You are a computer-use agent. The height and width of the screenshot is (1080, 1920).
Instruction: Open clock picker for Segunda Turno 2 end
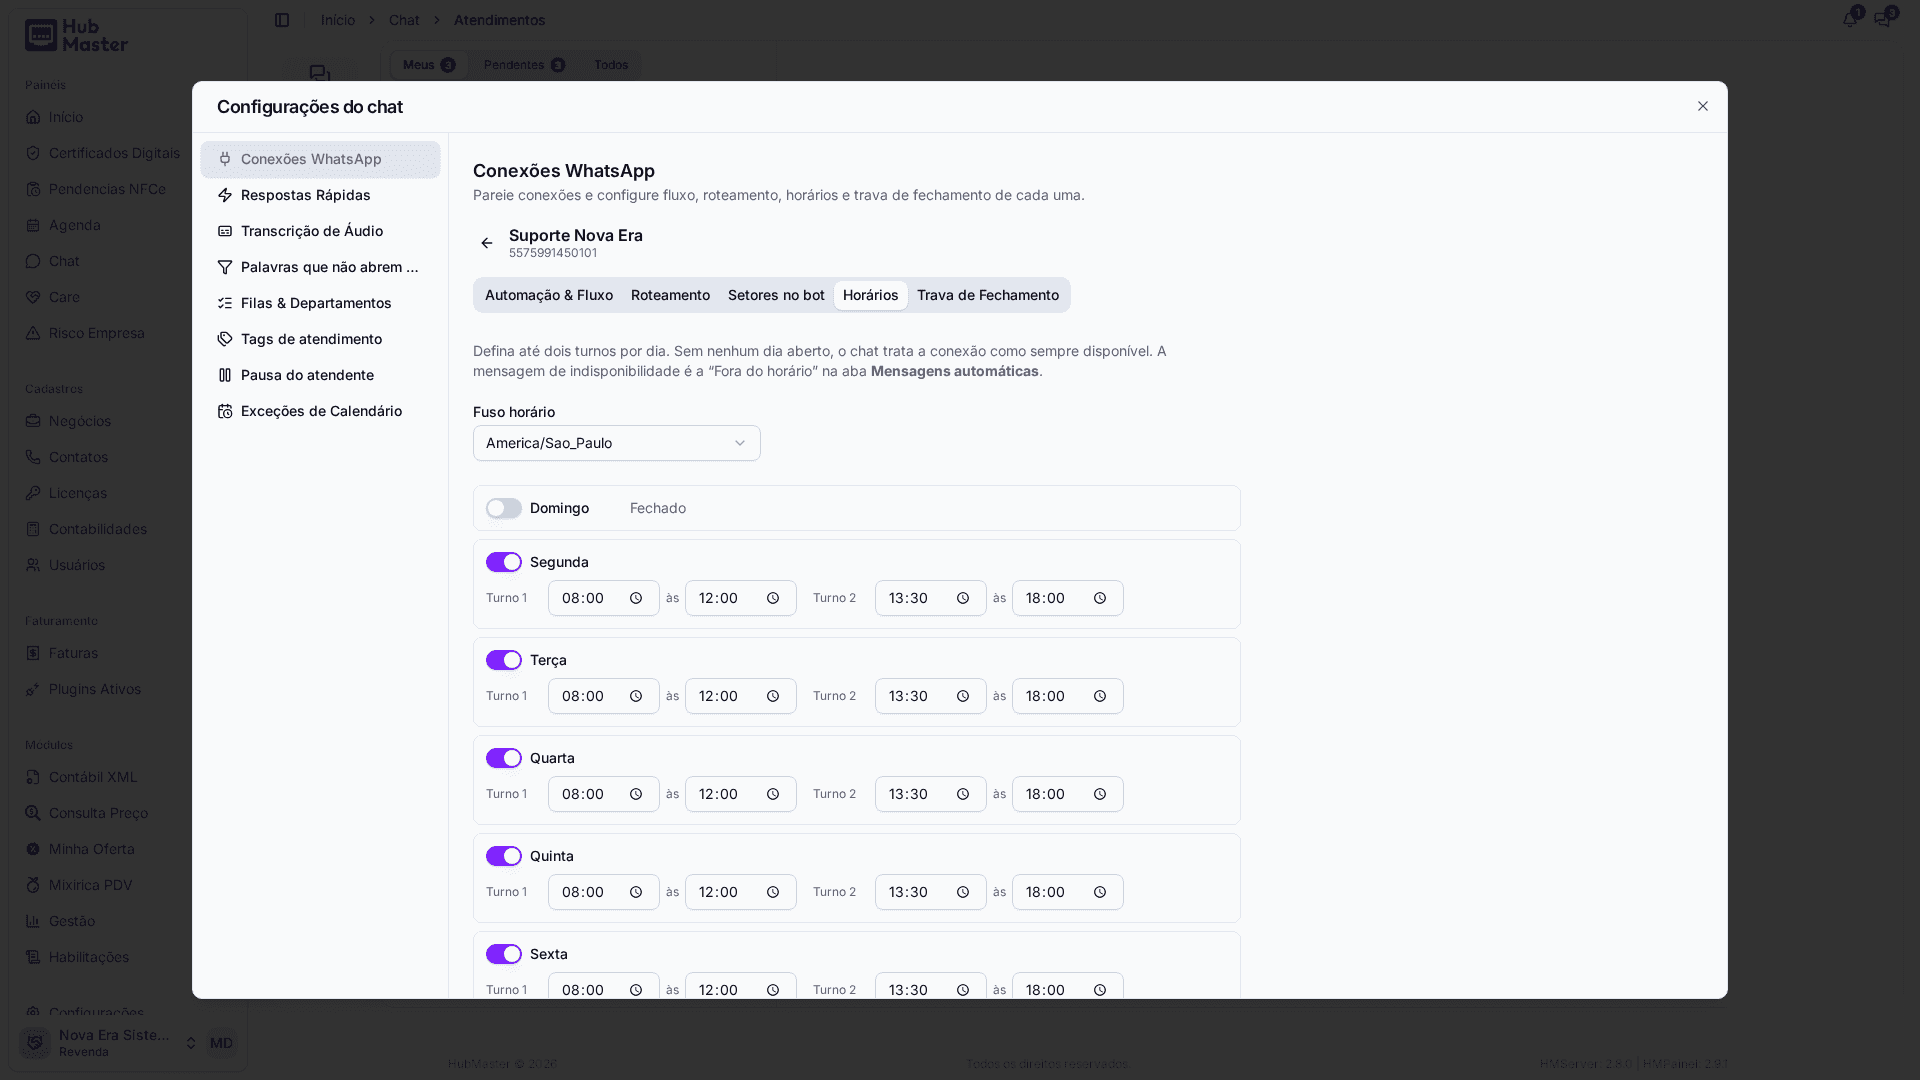(x=1100, y=598)
